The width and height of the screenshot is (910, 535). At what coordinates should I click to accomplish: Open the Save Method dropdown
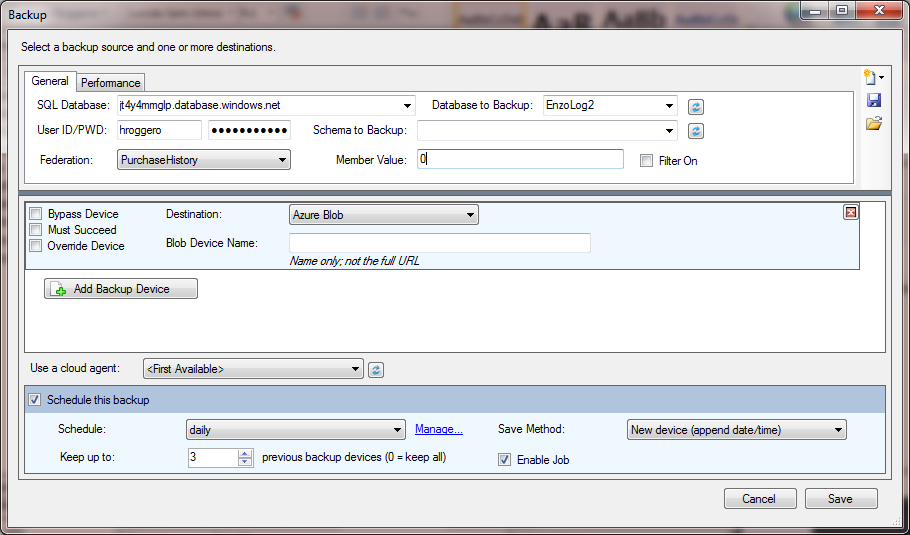[x=736, y=430]
